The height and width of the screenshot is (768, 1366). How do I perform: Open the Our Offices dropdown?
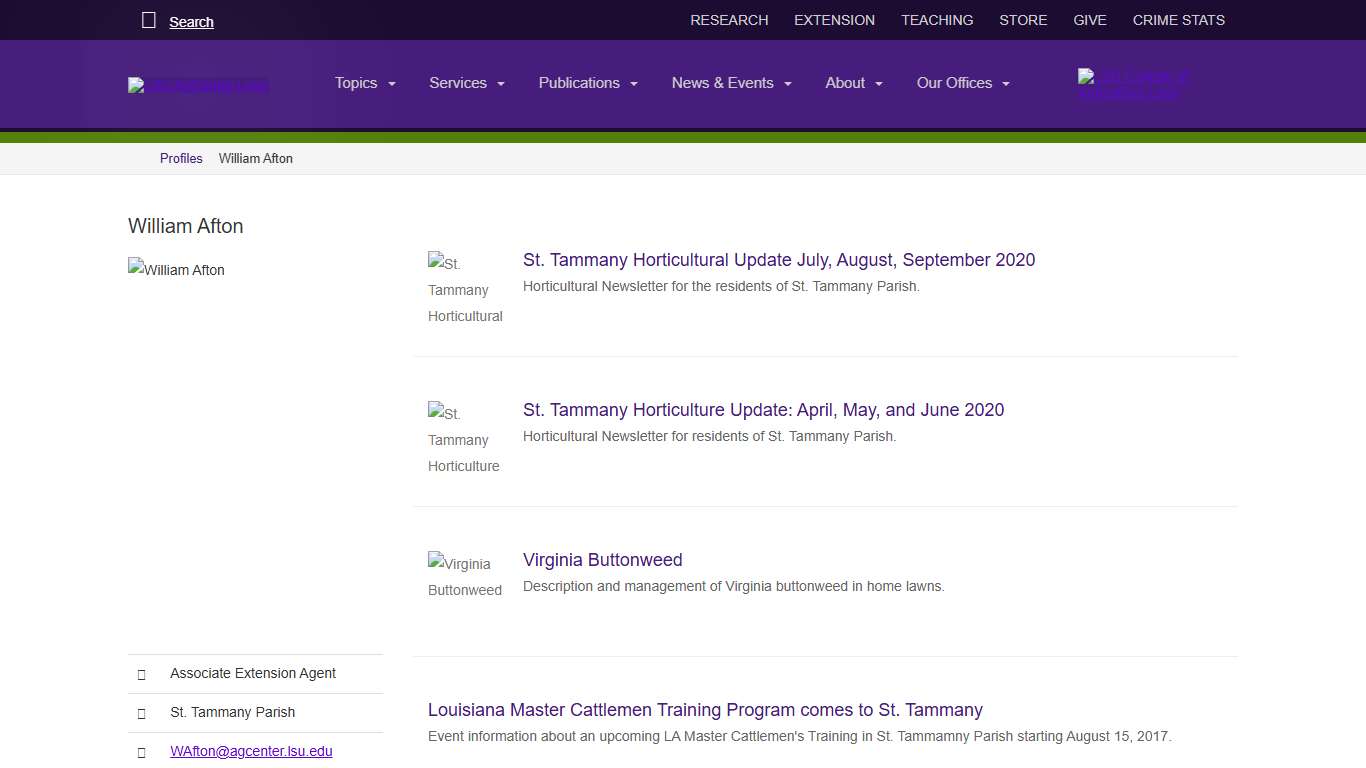963,83
